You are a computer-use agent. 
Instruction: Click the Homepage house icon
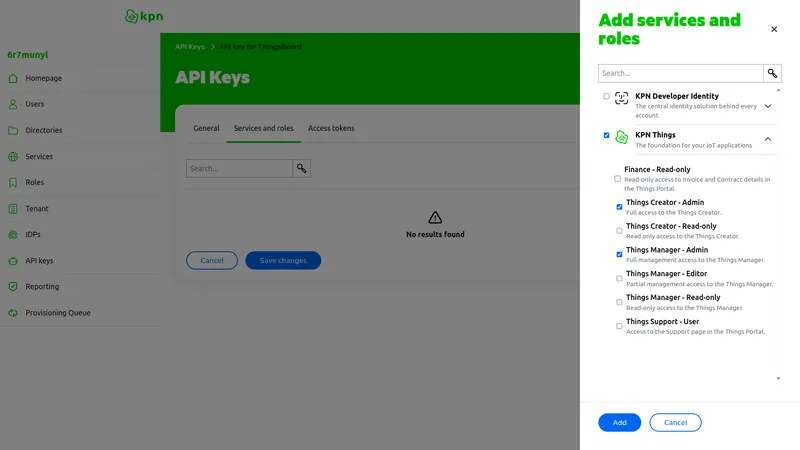tap(13, 78)
